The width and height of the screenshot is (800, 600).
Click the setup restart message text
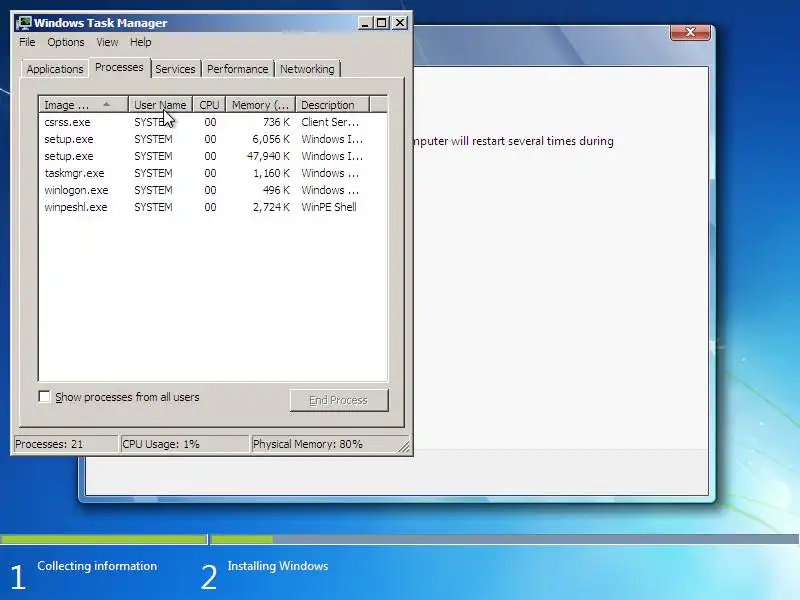514,141
